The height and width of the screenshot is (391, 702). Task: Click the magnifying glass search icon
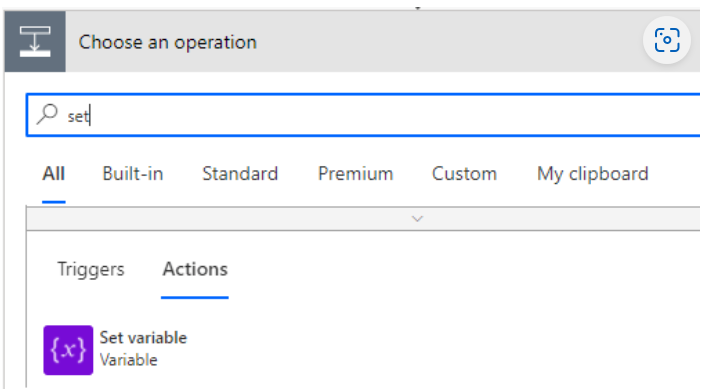click(47, 114)
